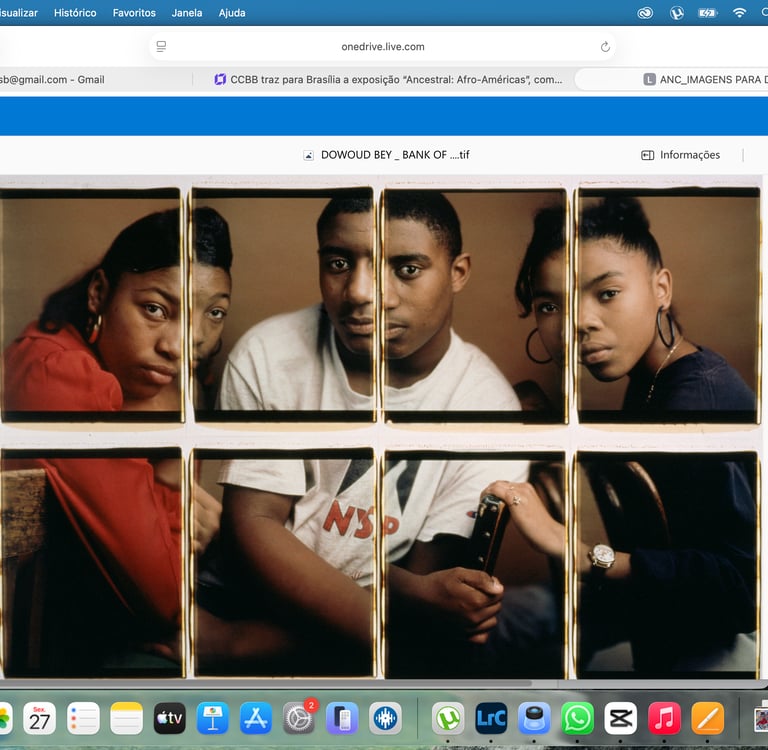Open Apple TV from the Dock
The width and height of the screenshot is (768, 750).
tap(169, 718)
